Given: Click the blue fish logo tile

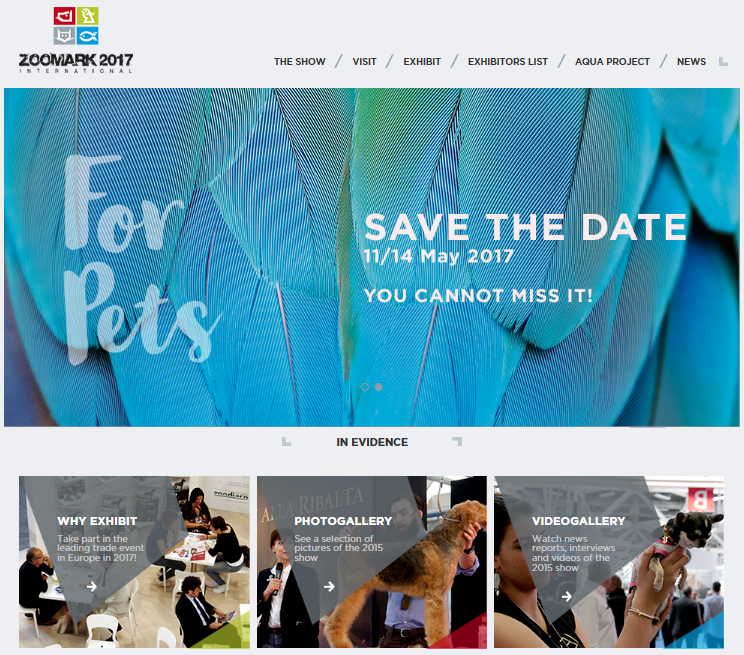Looking at the screenshot, I should [x=88, y=36].
